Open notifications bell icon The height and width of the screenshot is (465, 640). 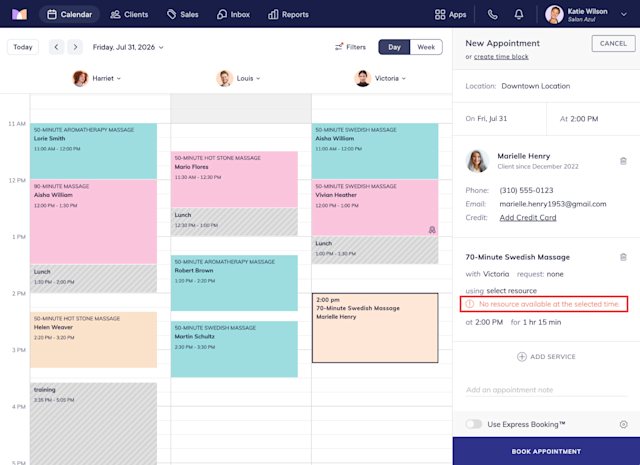click(x=519, y=15)
